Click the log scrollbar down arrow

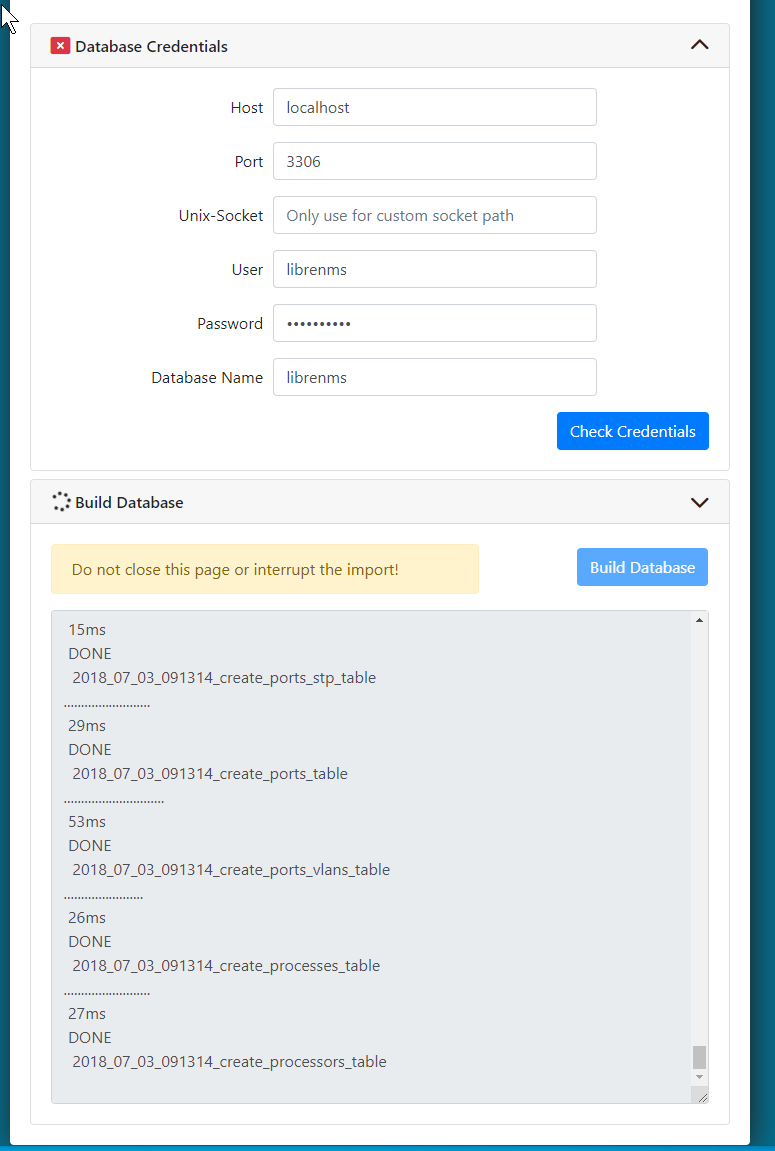tap(699, 1076)
